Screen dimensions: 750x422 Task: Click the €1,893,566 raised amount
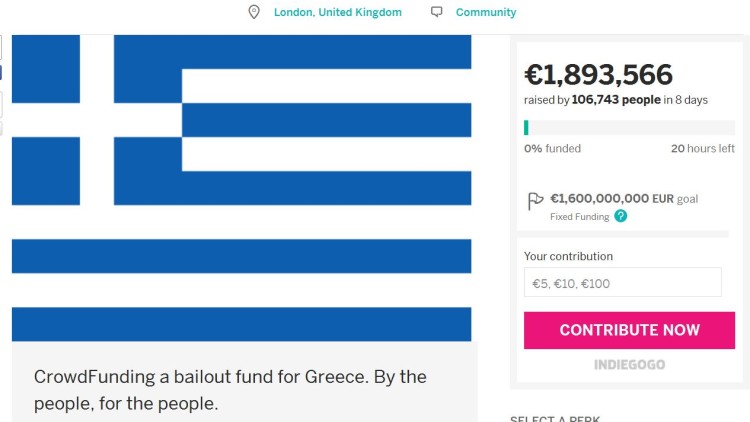click(598, 75)
